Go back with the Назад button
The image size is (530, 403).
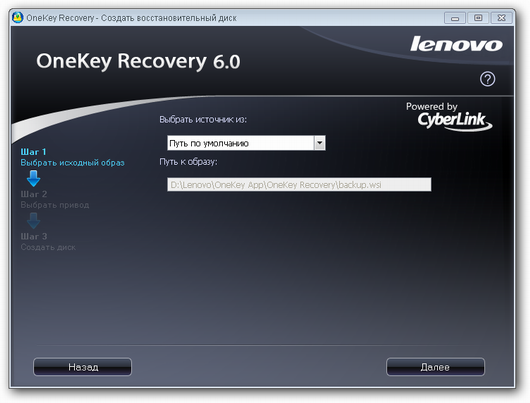(x=82, y=367)
